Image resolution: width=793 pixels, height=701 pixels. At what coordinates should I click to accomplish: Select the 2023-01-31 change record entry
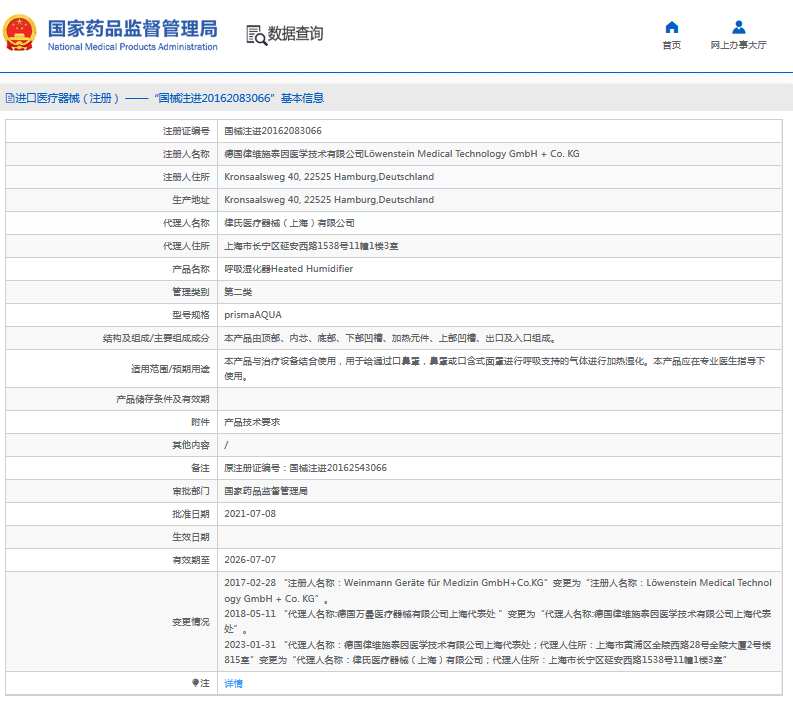[x=498, y=652]
